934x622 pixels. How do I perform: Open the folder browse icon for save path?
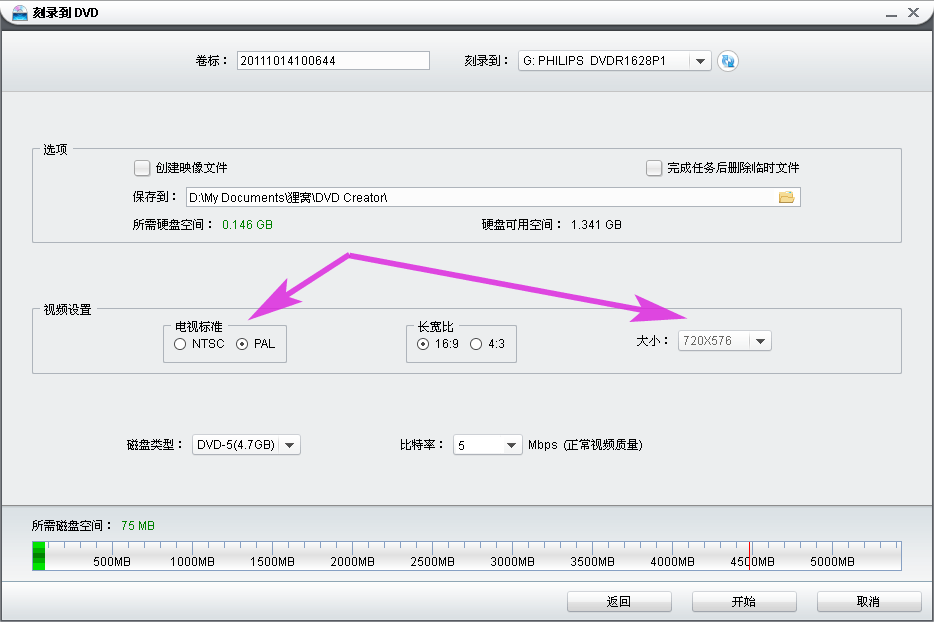[786, 197]
